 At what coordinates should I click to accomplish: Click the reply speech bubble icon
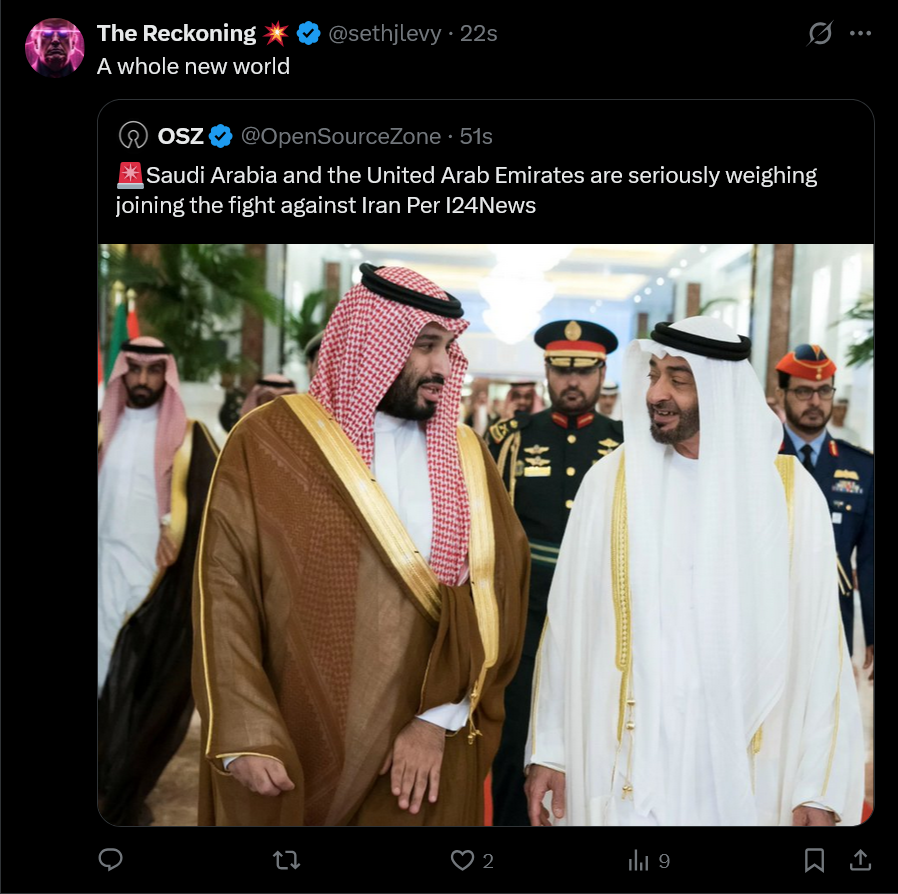pos(111,860)
